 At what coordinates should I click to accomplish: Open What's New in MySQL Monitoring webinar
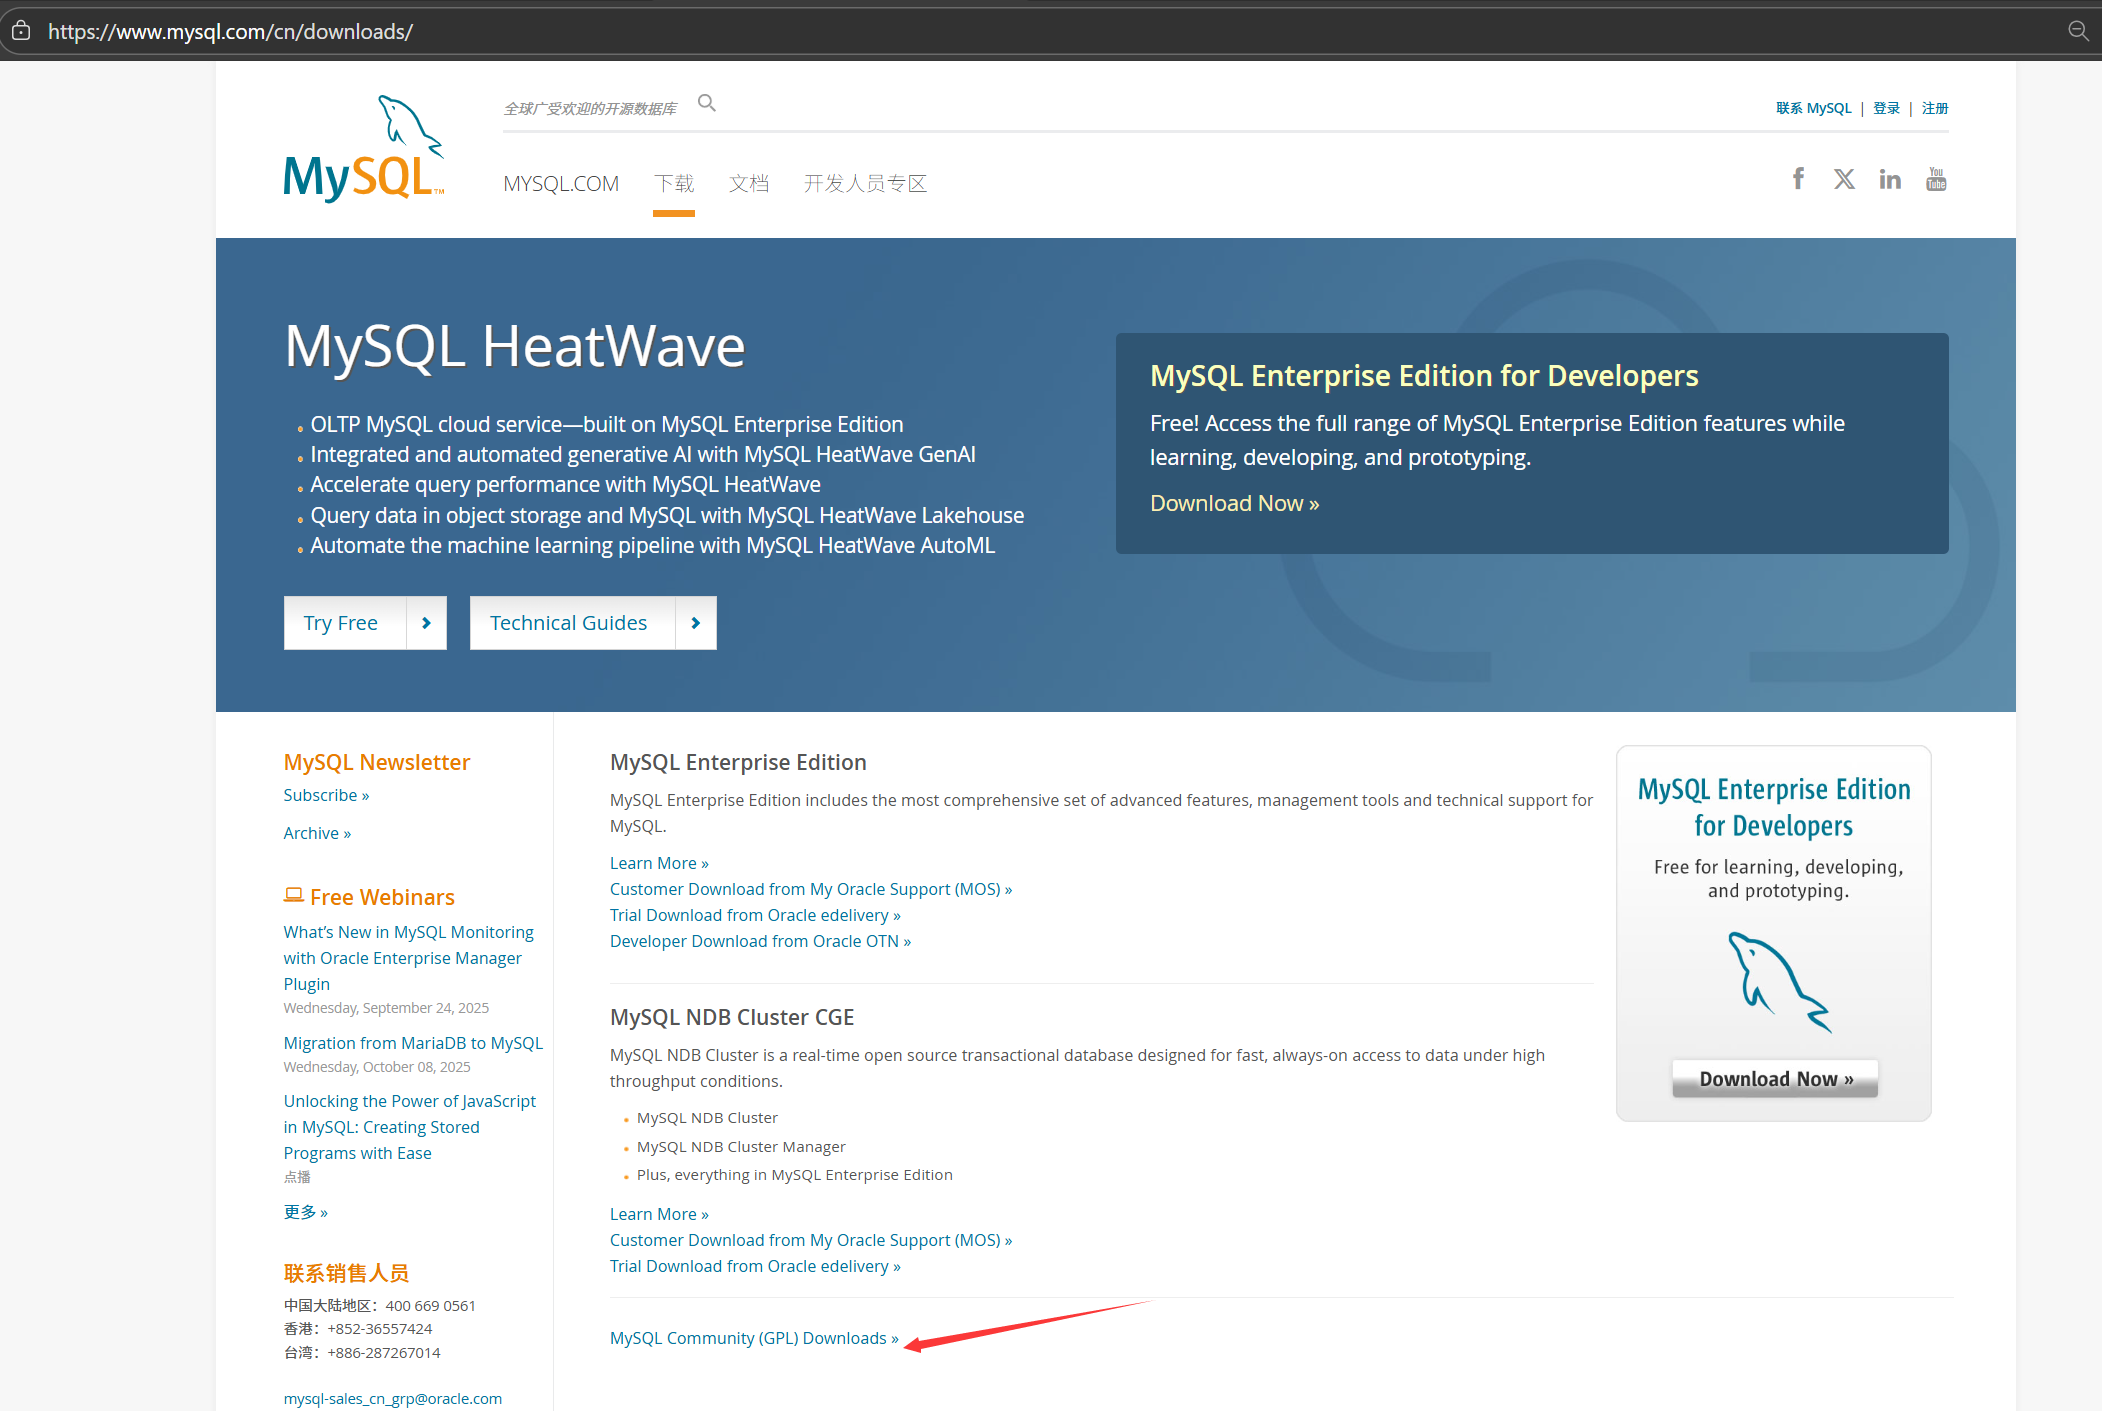[x=409, y=958]
